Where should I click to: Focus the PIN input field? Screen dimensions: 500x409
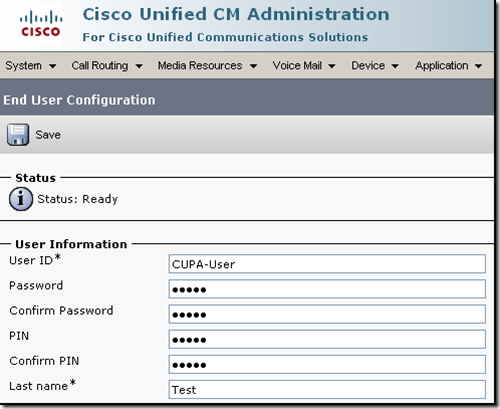tap(327, 339)
